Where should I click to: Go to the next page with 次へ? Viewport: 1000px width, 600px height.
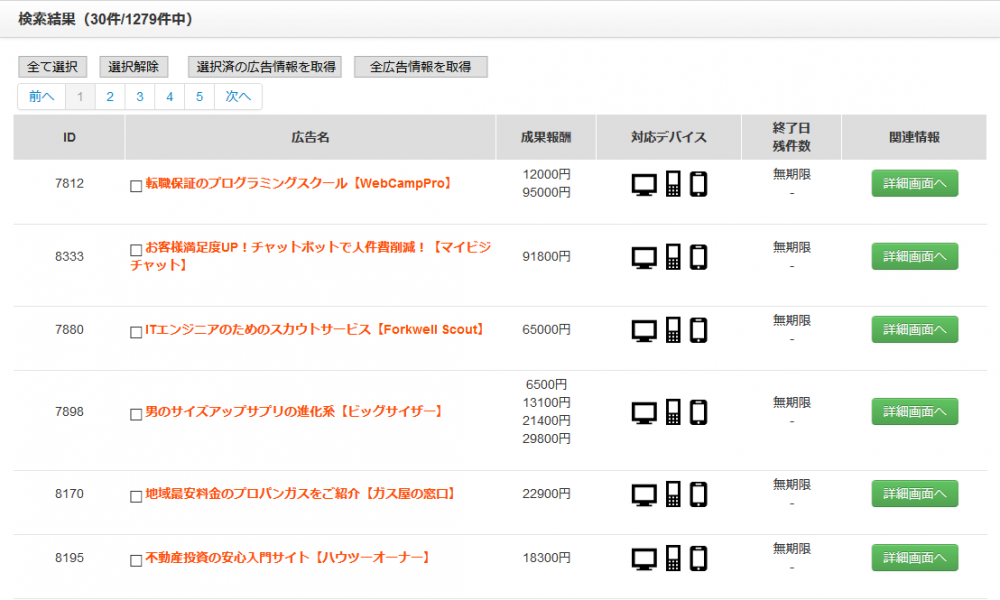(x=238, y=97)
